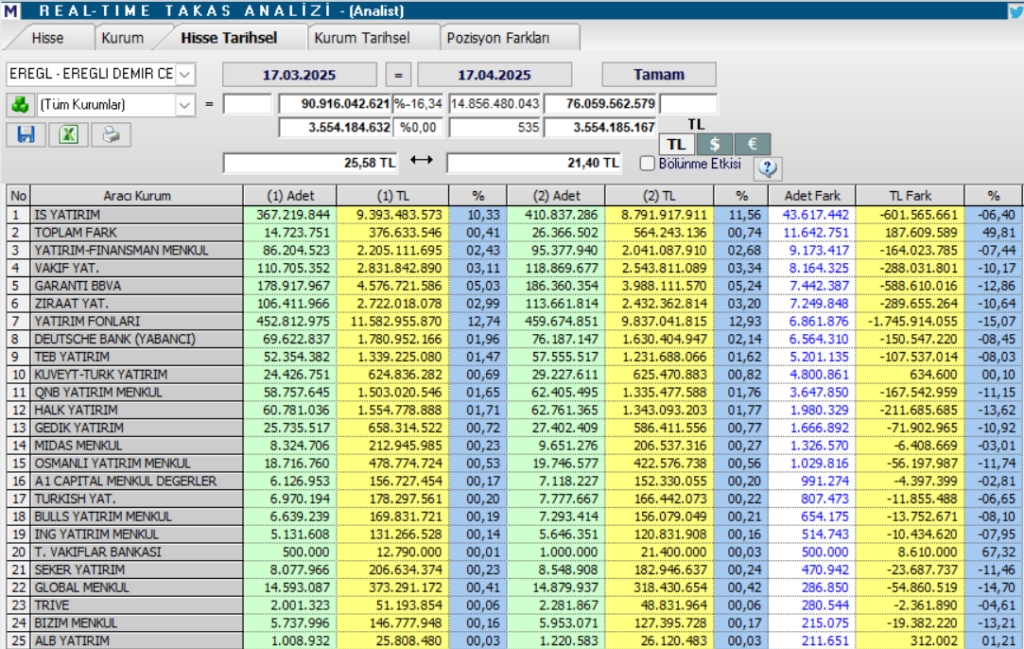Click the double-headed arrow between prices

[x=421, y=162]
